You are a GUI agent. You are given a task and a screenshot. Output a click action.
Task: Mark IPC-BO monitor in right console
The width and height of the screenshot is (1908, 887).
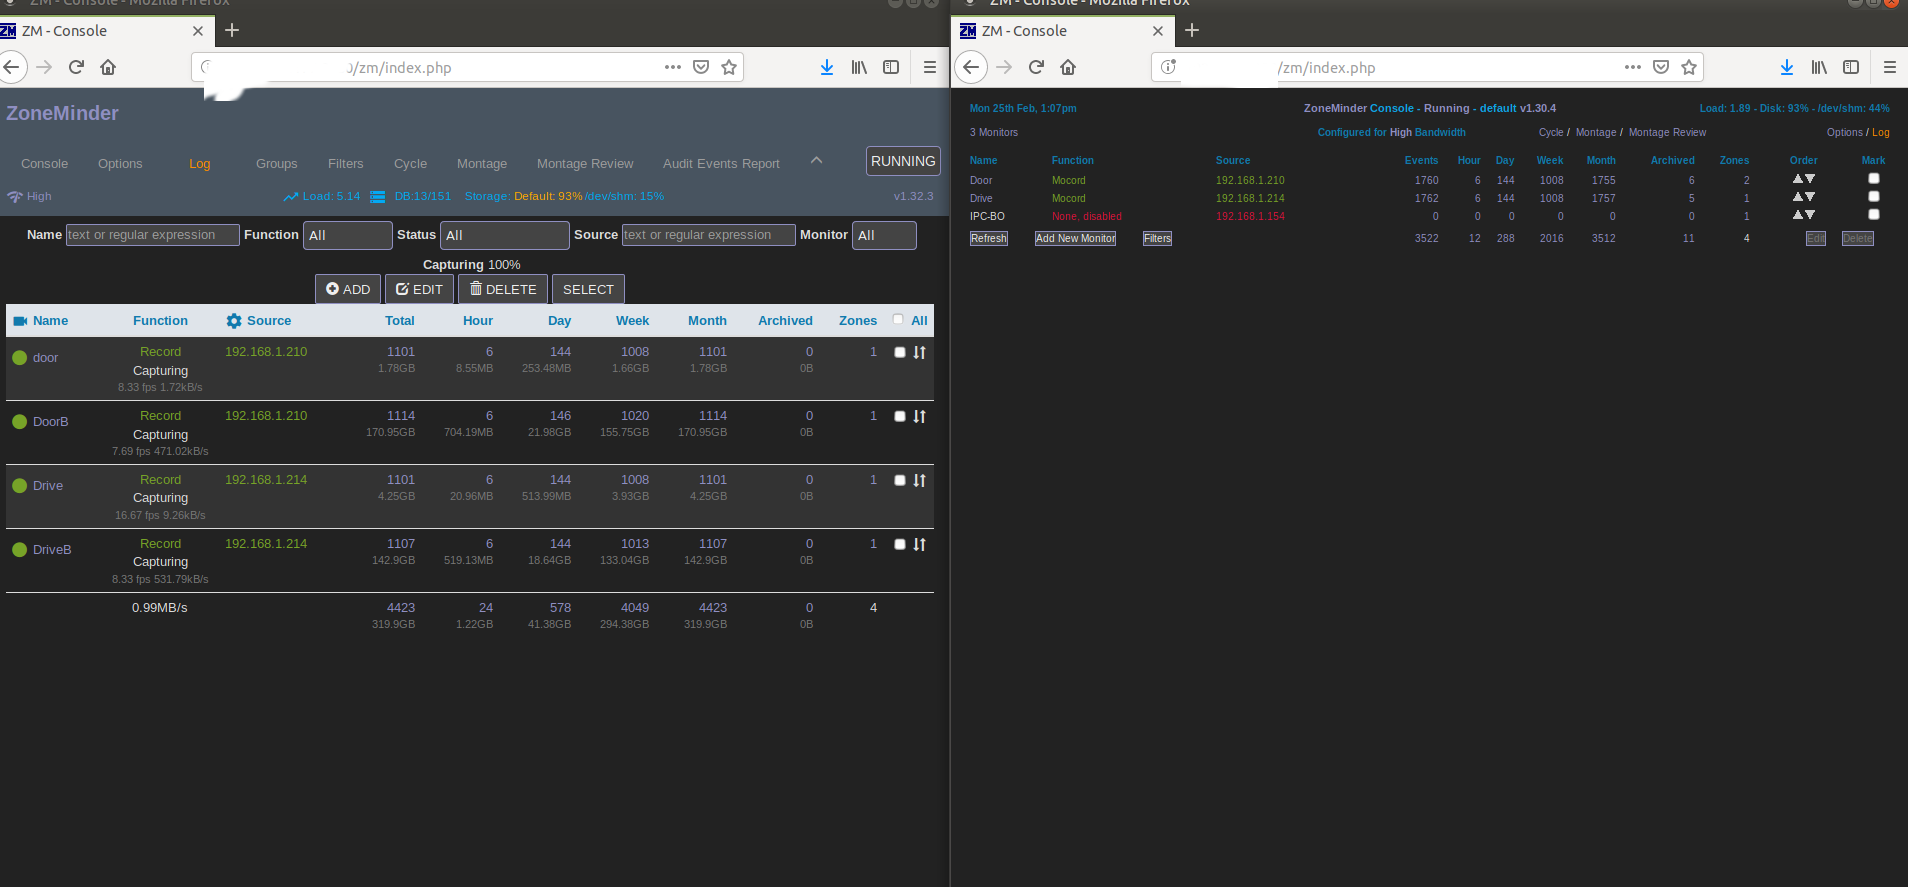pyautogui.click(x=1874, y=215)
